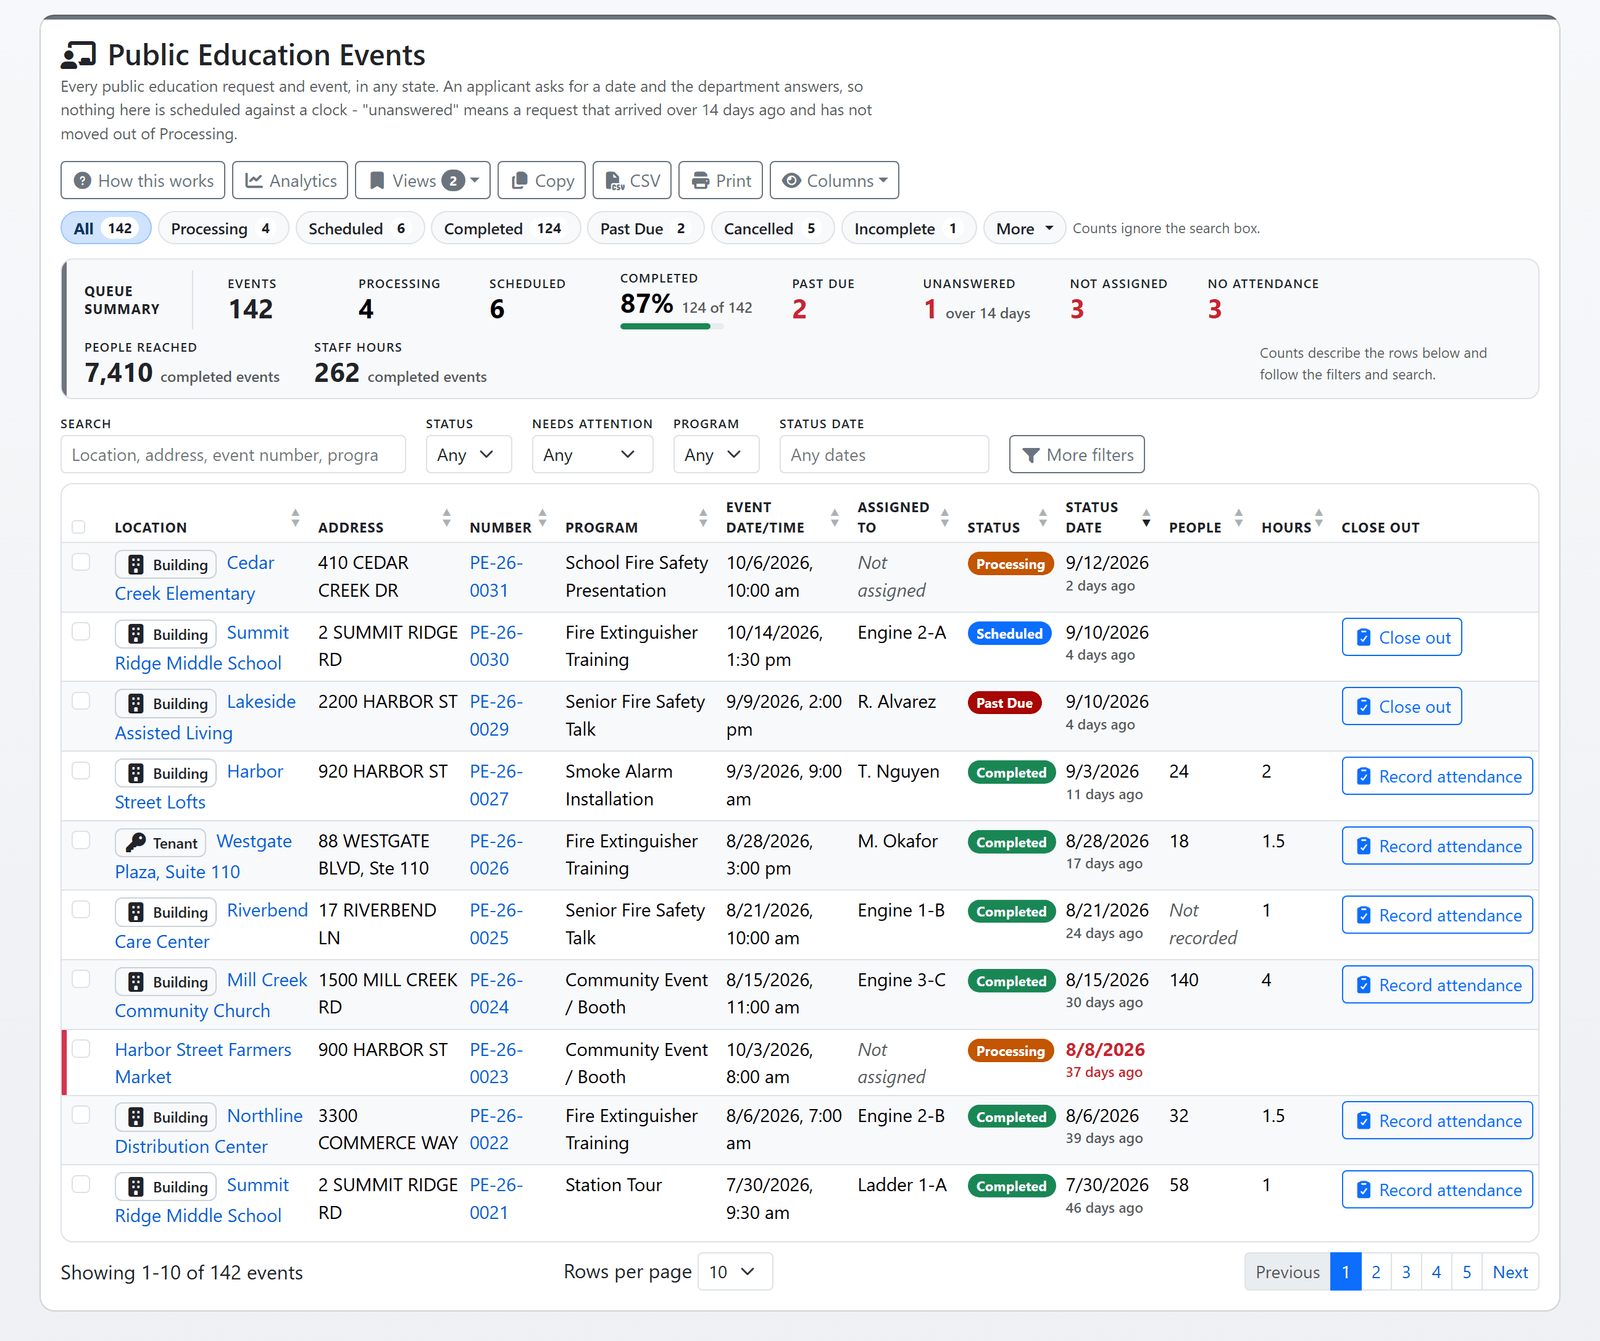Select the Past Due 2 filter tab
1600x1341 pixels.
[645, 229]
